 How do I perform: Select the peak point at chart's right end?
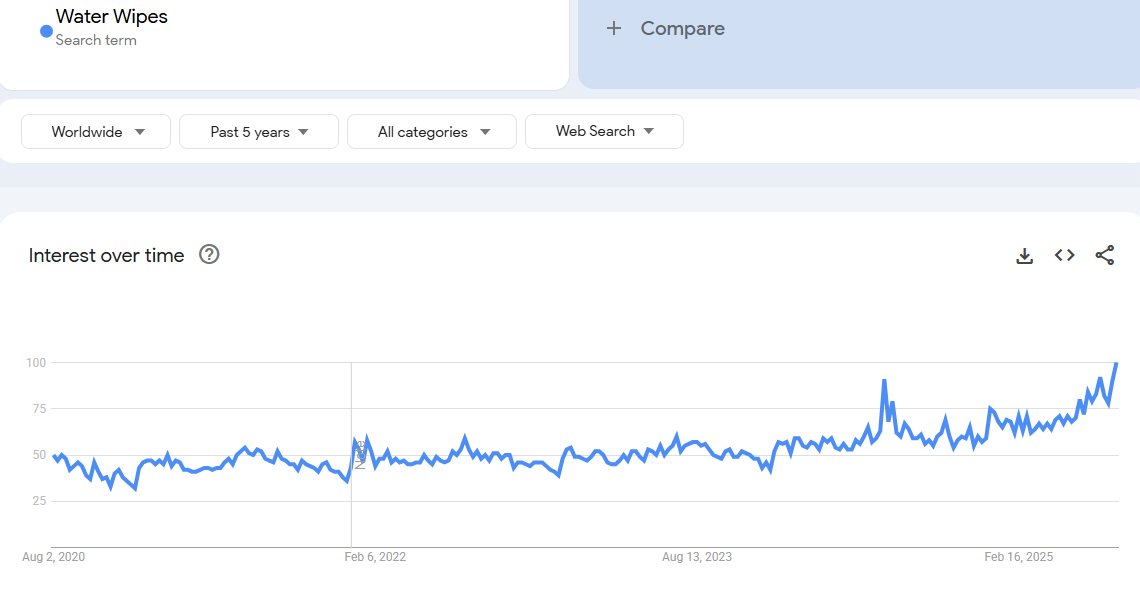point(1116,364)
